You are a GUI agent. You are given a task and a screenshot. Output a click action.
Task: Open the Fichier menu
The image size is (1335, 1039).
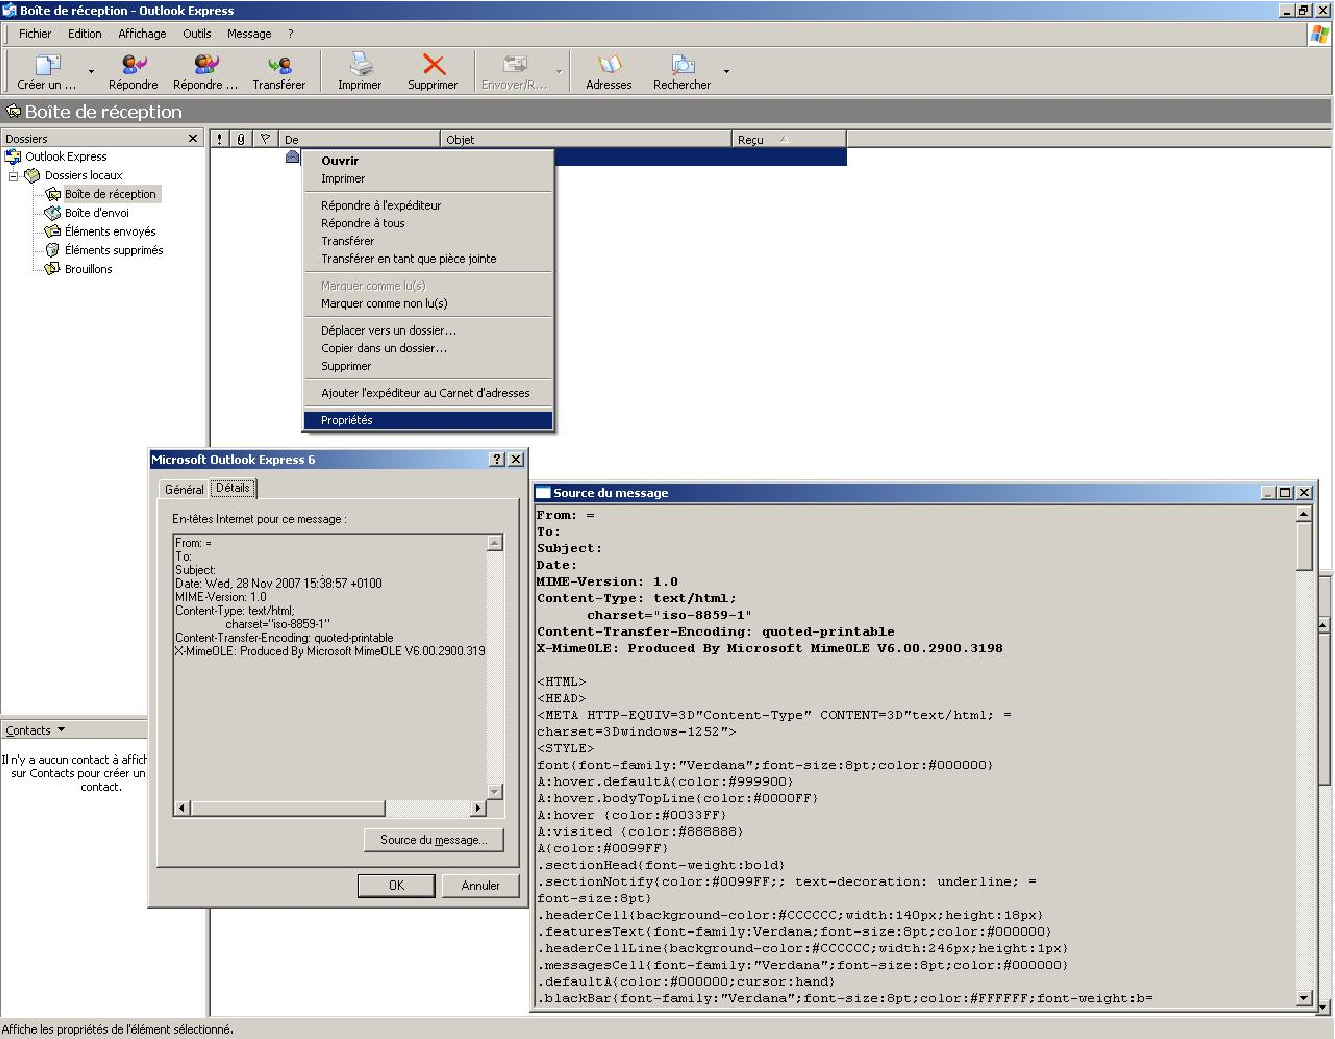[35, 33]
